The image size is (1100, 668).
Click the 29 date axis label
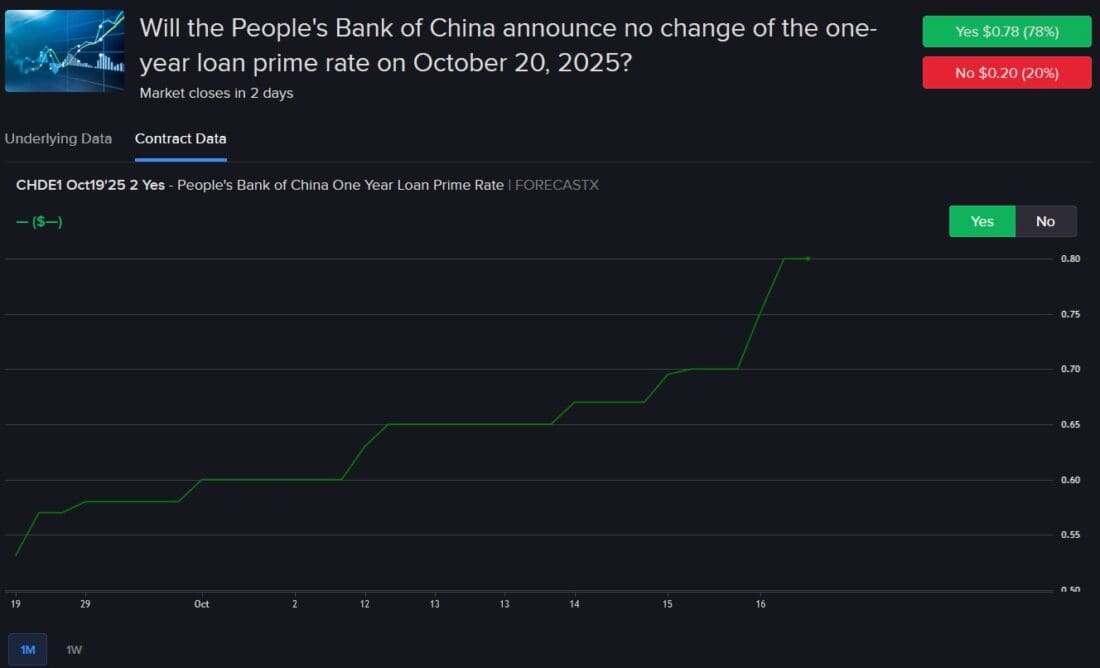pyautogui.click(x=85, y=604)
